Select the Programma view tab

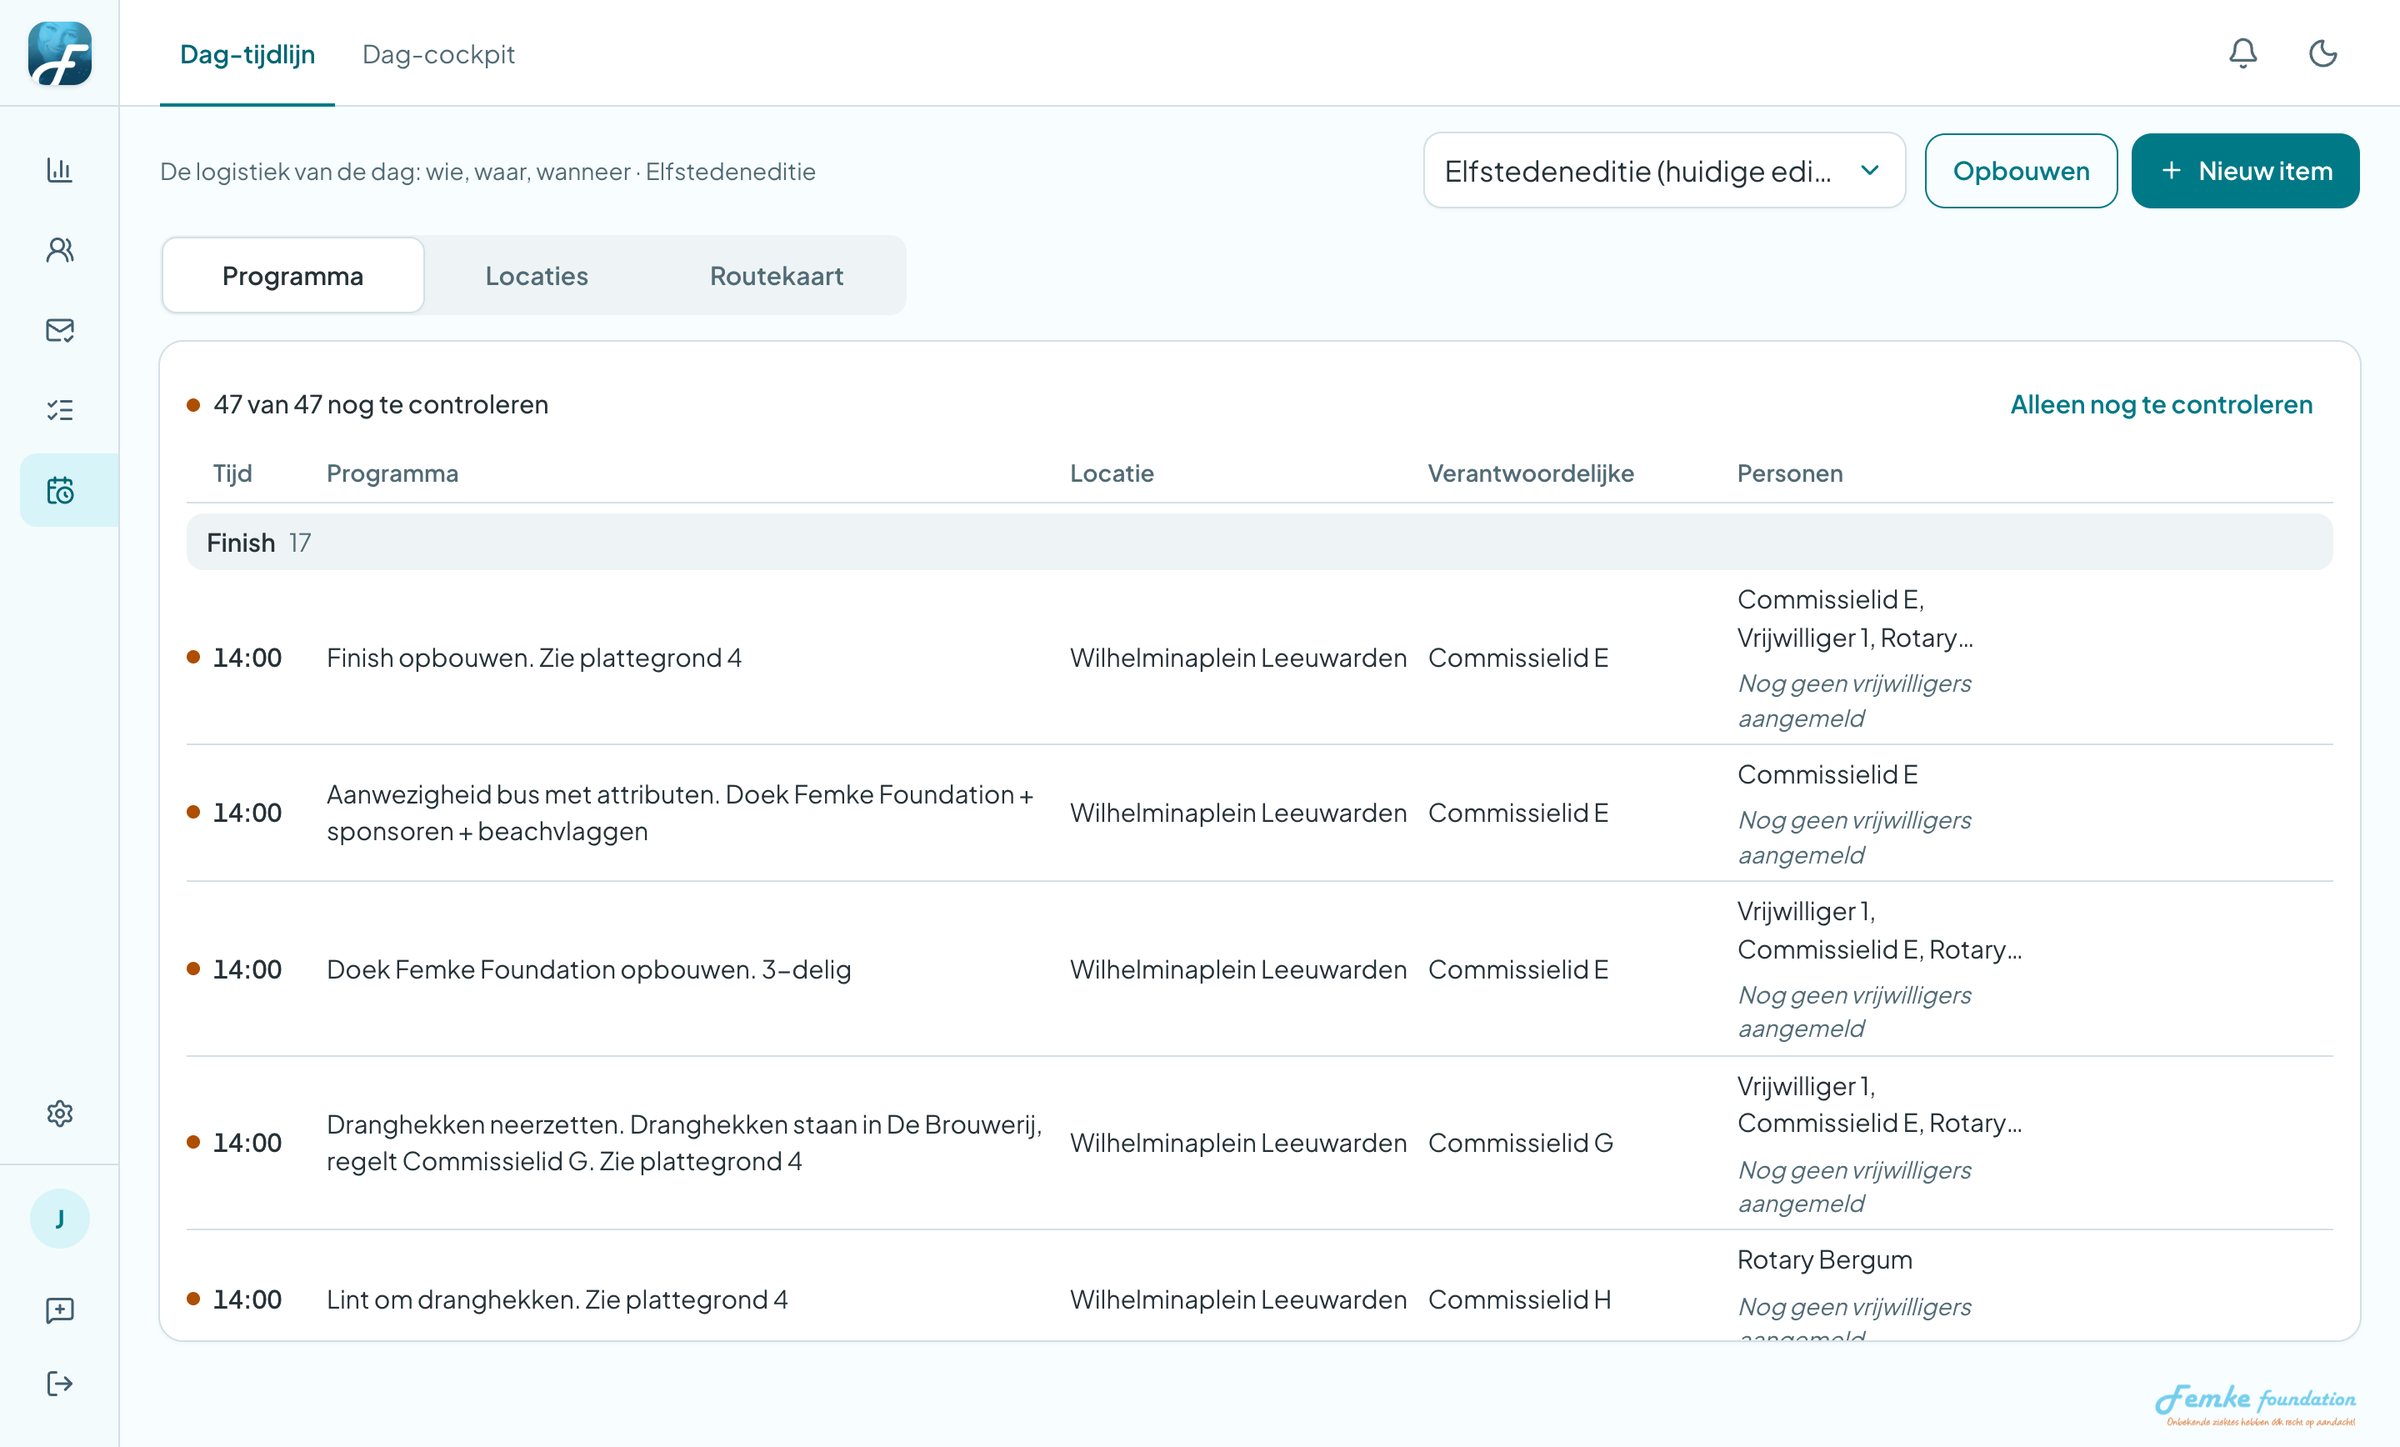[293, 275]
